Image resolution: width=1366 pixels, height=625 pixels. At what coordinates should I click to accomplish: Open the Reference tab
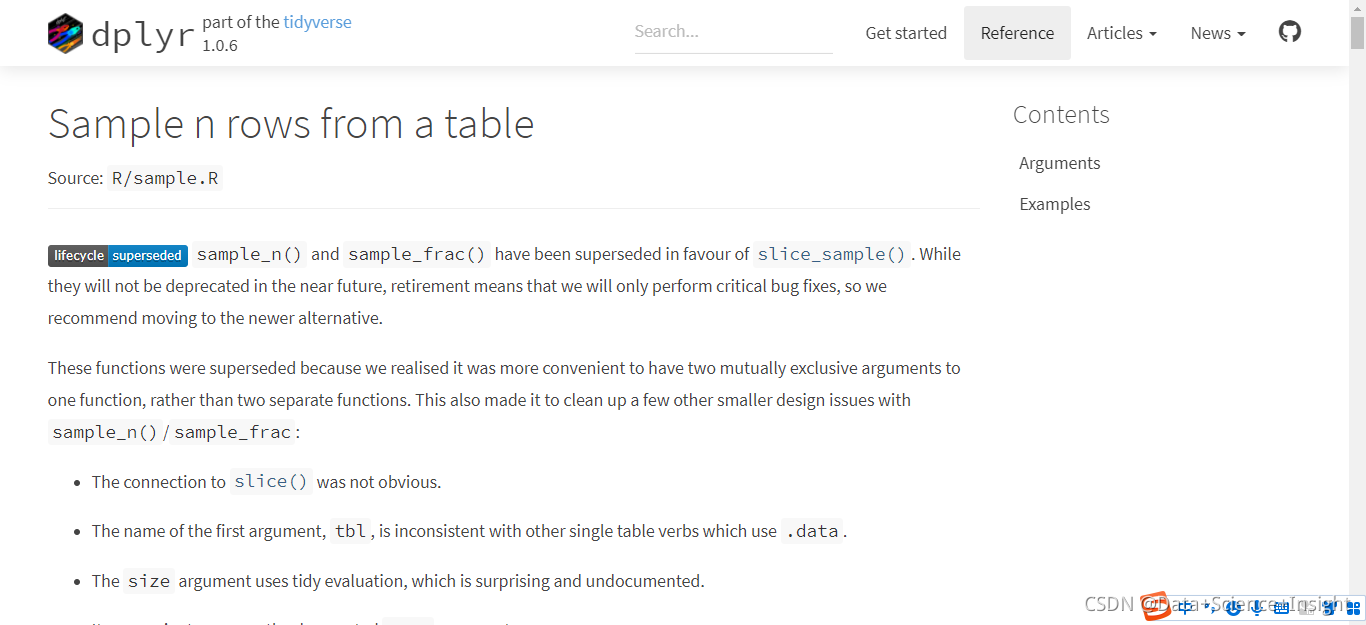(1017, 33)
